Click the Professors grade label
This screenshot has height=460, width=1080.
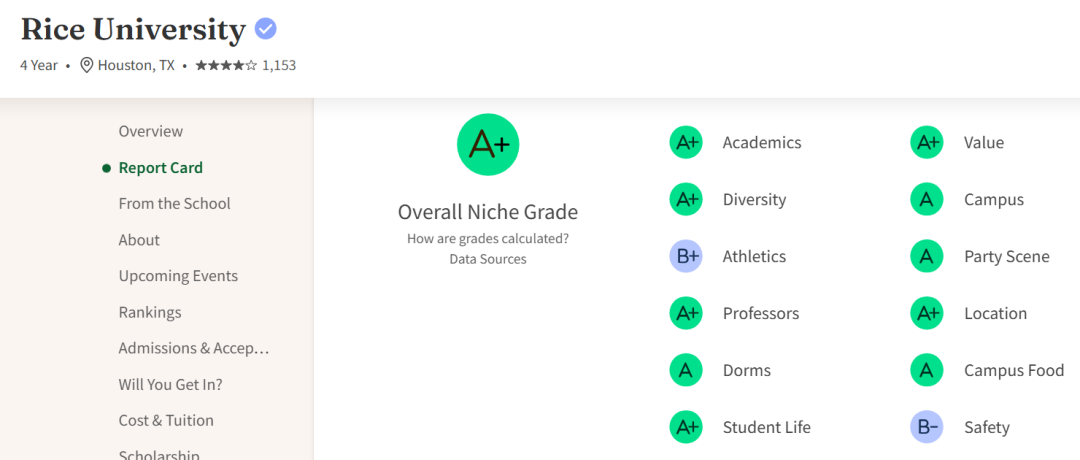tap(761, 313)
